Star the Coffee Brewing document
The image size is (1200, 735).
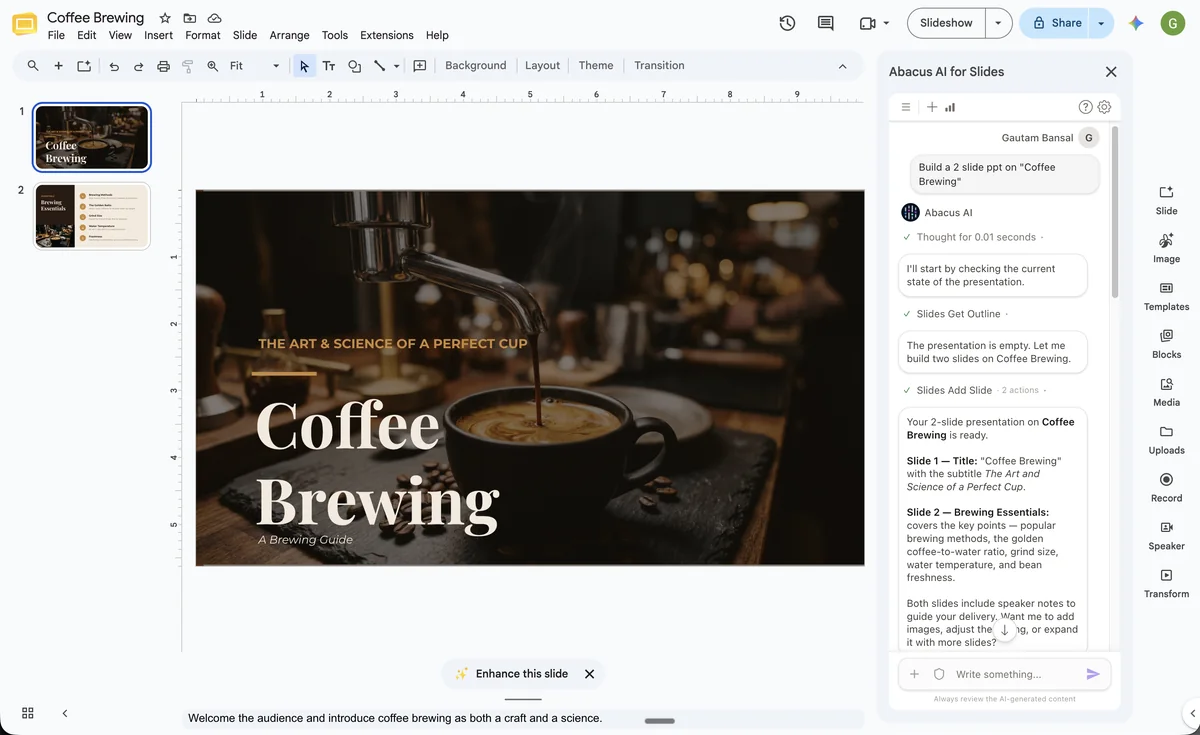[x=165, y=19]
